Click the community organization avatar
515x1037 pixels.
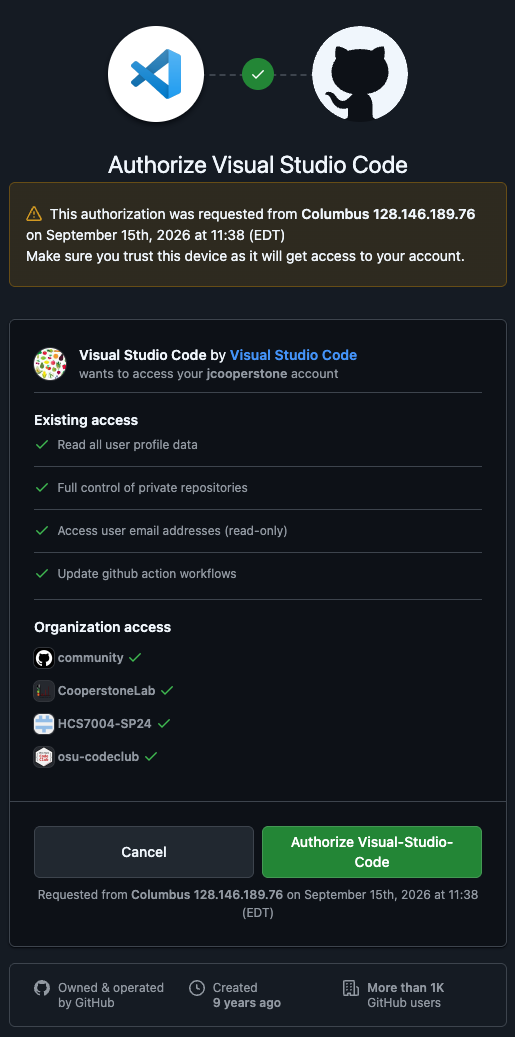coord(44,658)
